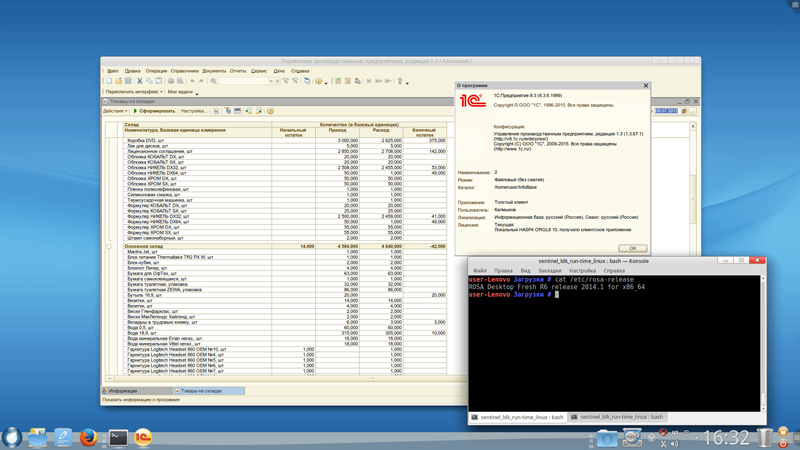This screenshot has height=450, width=800.
Task: Click the M+ memory button
Action: click(x=379, y=81)
